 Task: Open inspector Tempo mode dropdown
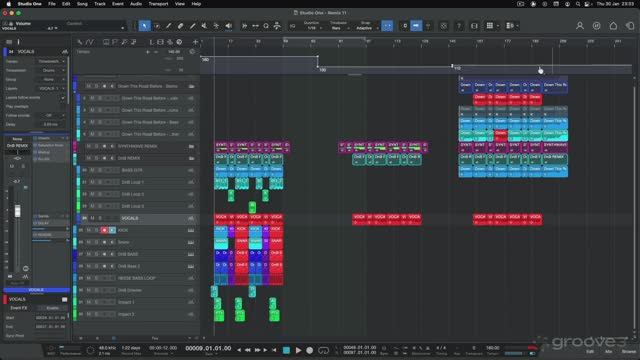tap(51, 61)
